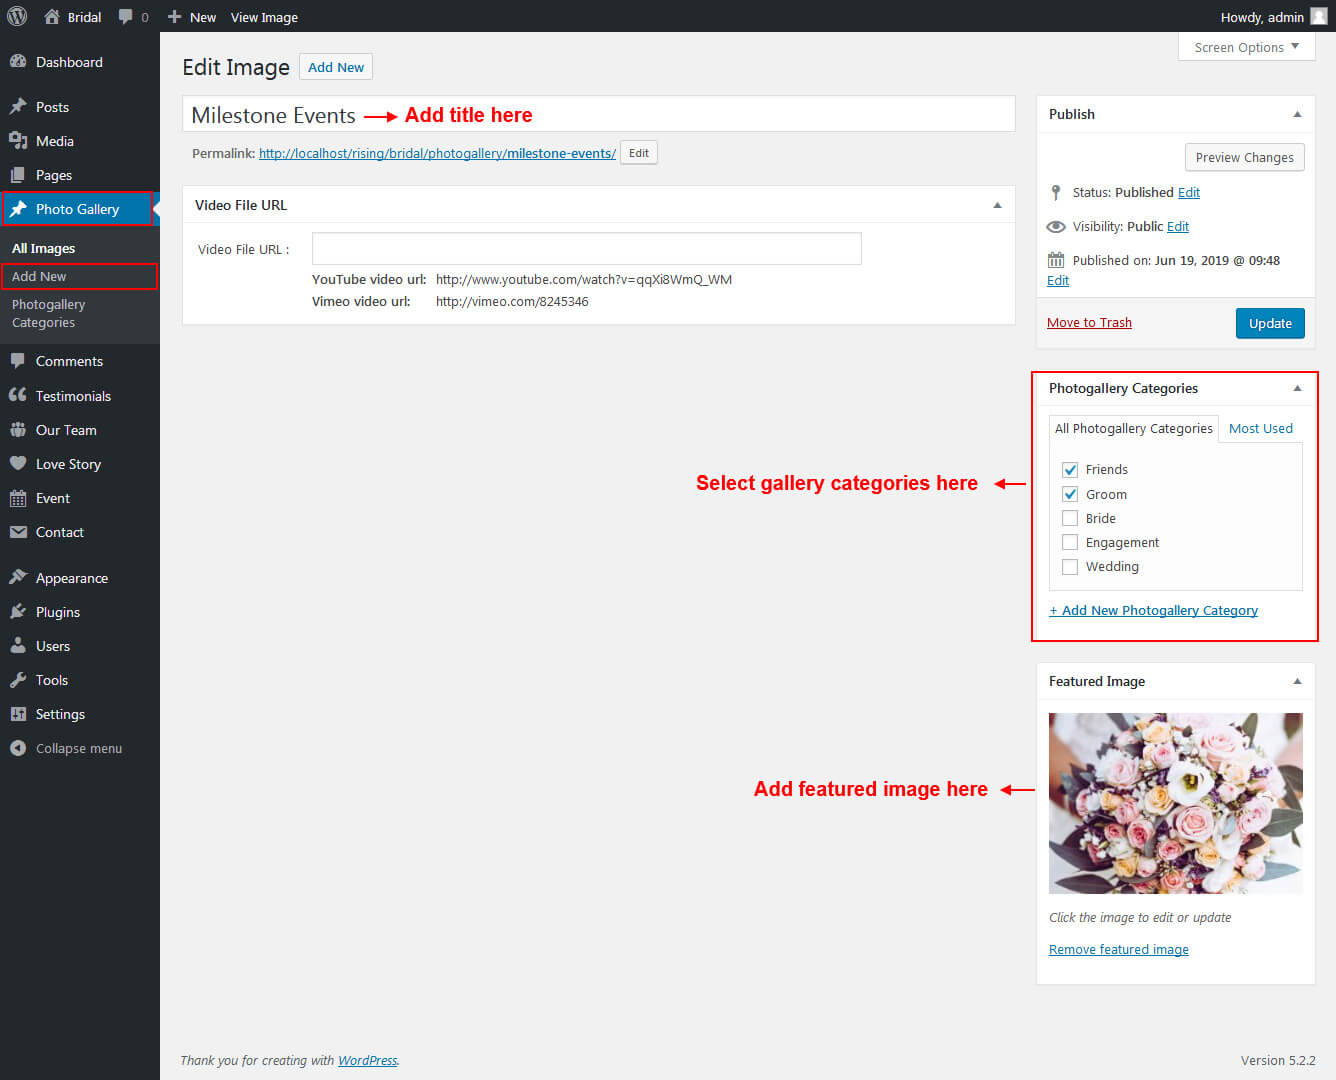The image size is (1336, 1080).
Task: Click the Testimonials quote icon
Action: [x=18, y=396]
